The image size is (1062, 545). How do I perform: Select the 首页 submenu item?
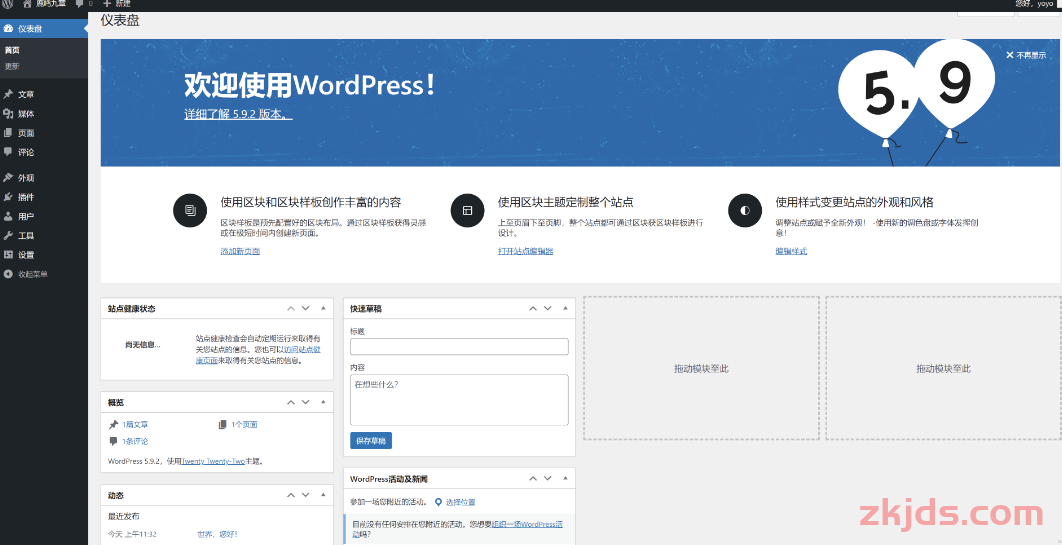click(12, 50)
